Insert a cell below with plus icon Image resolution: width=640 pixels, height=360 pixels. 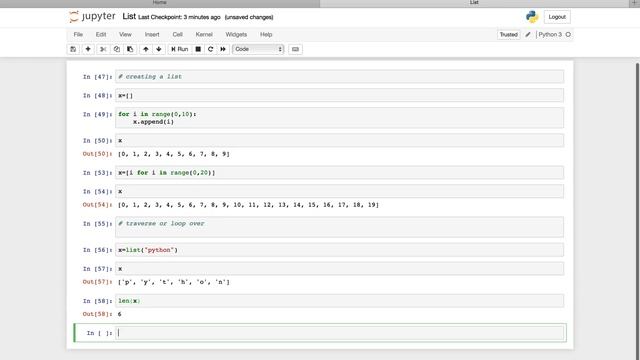coord(88,49)
